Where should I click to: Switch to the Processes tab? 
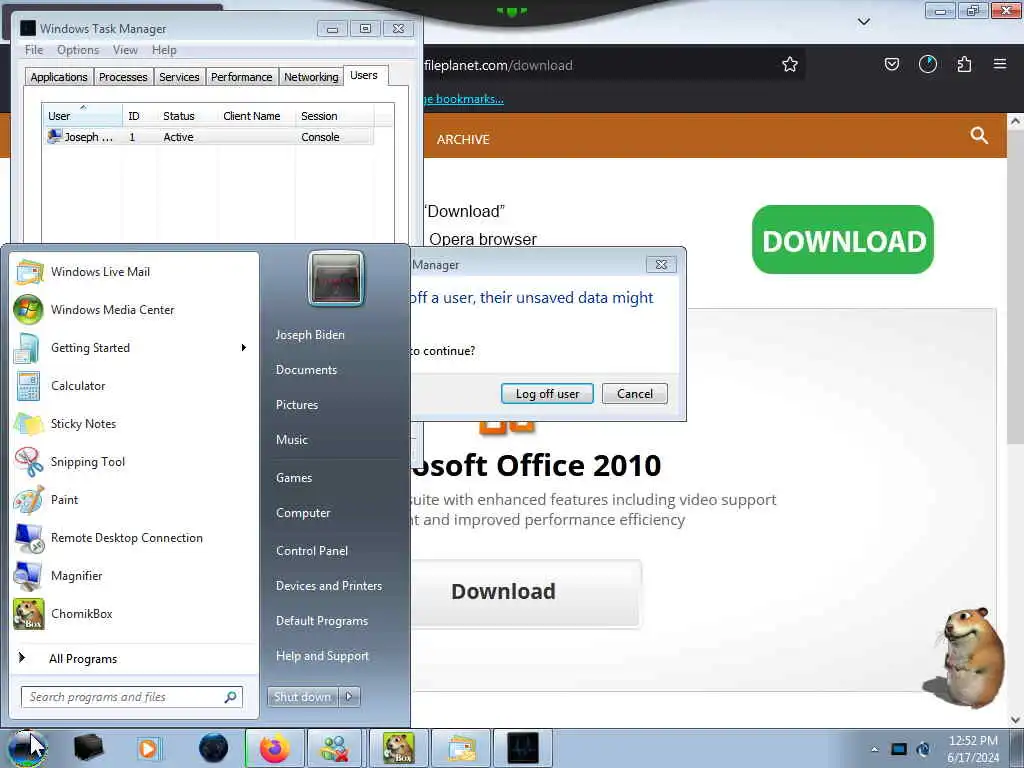(123, 77)
